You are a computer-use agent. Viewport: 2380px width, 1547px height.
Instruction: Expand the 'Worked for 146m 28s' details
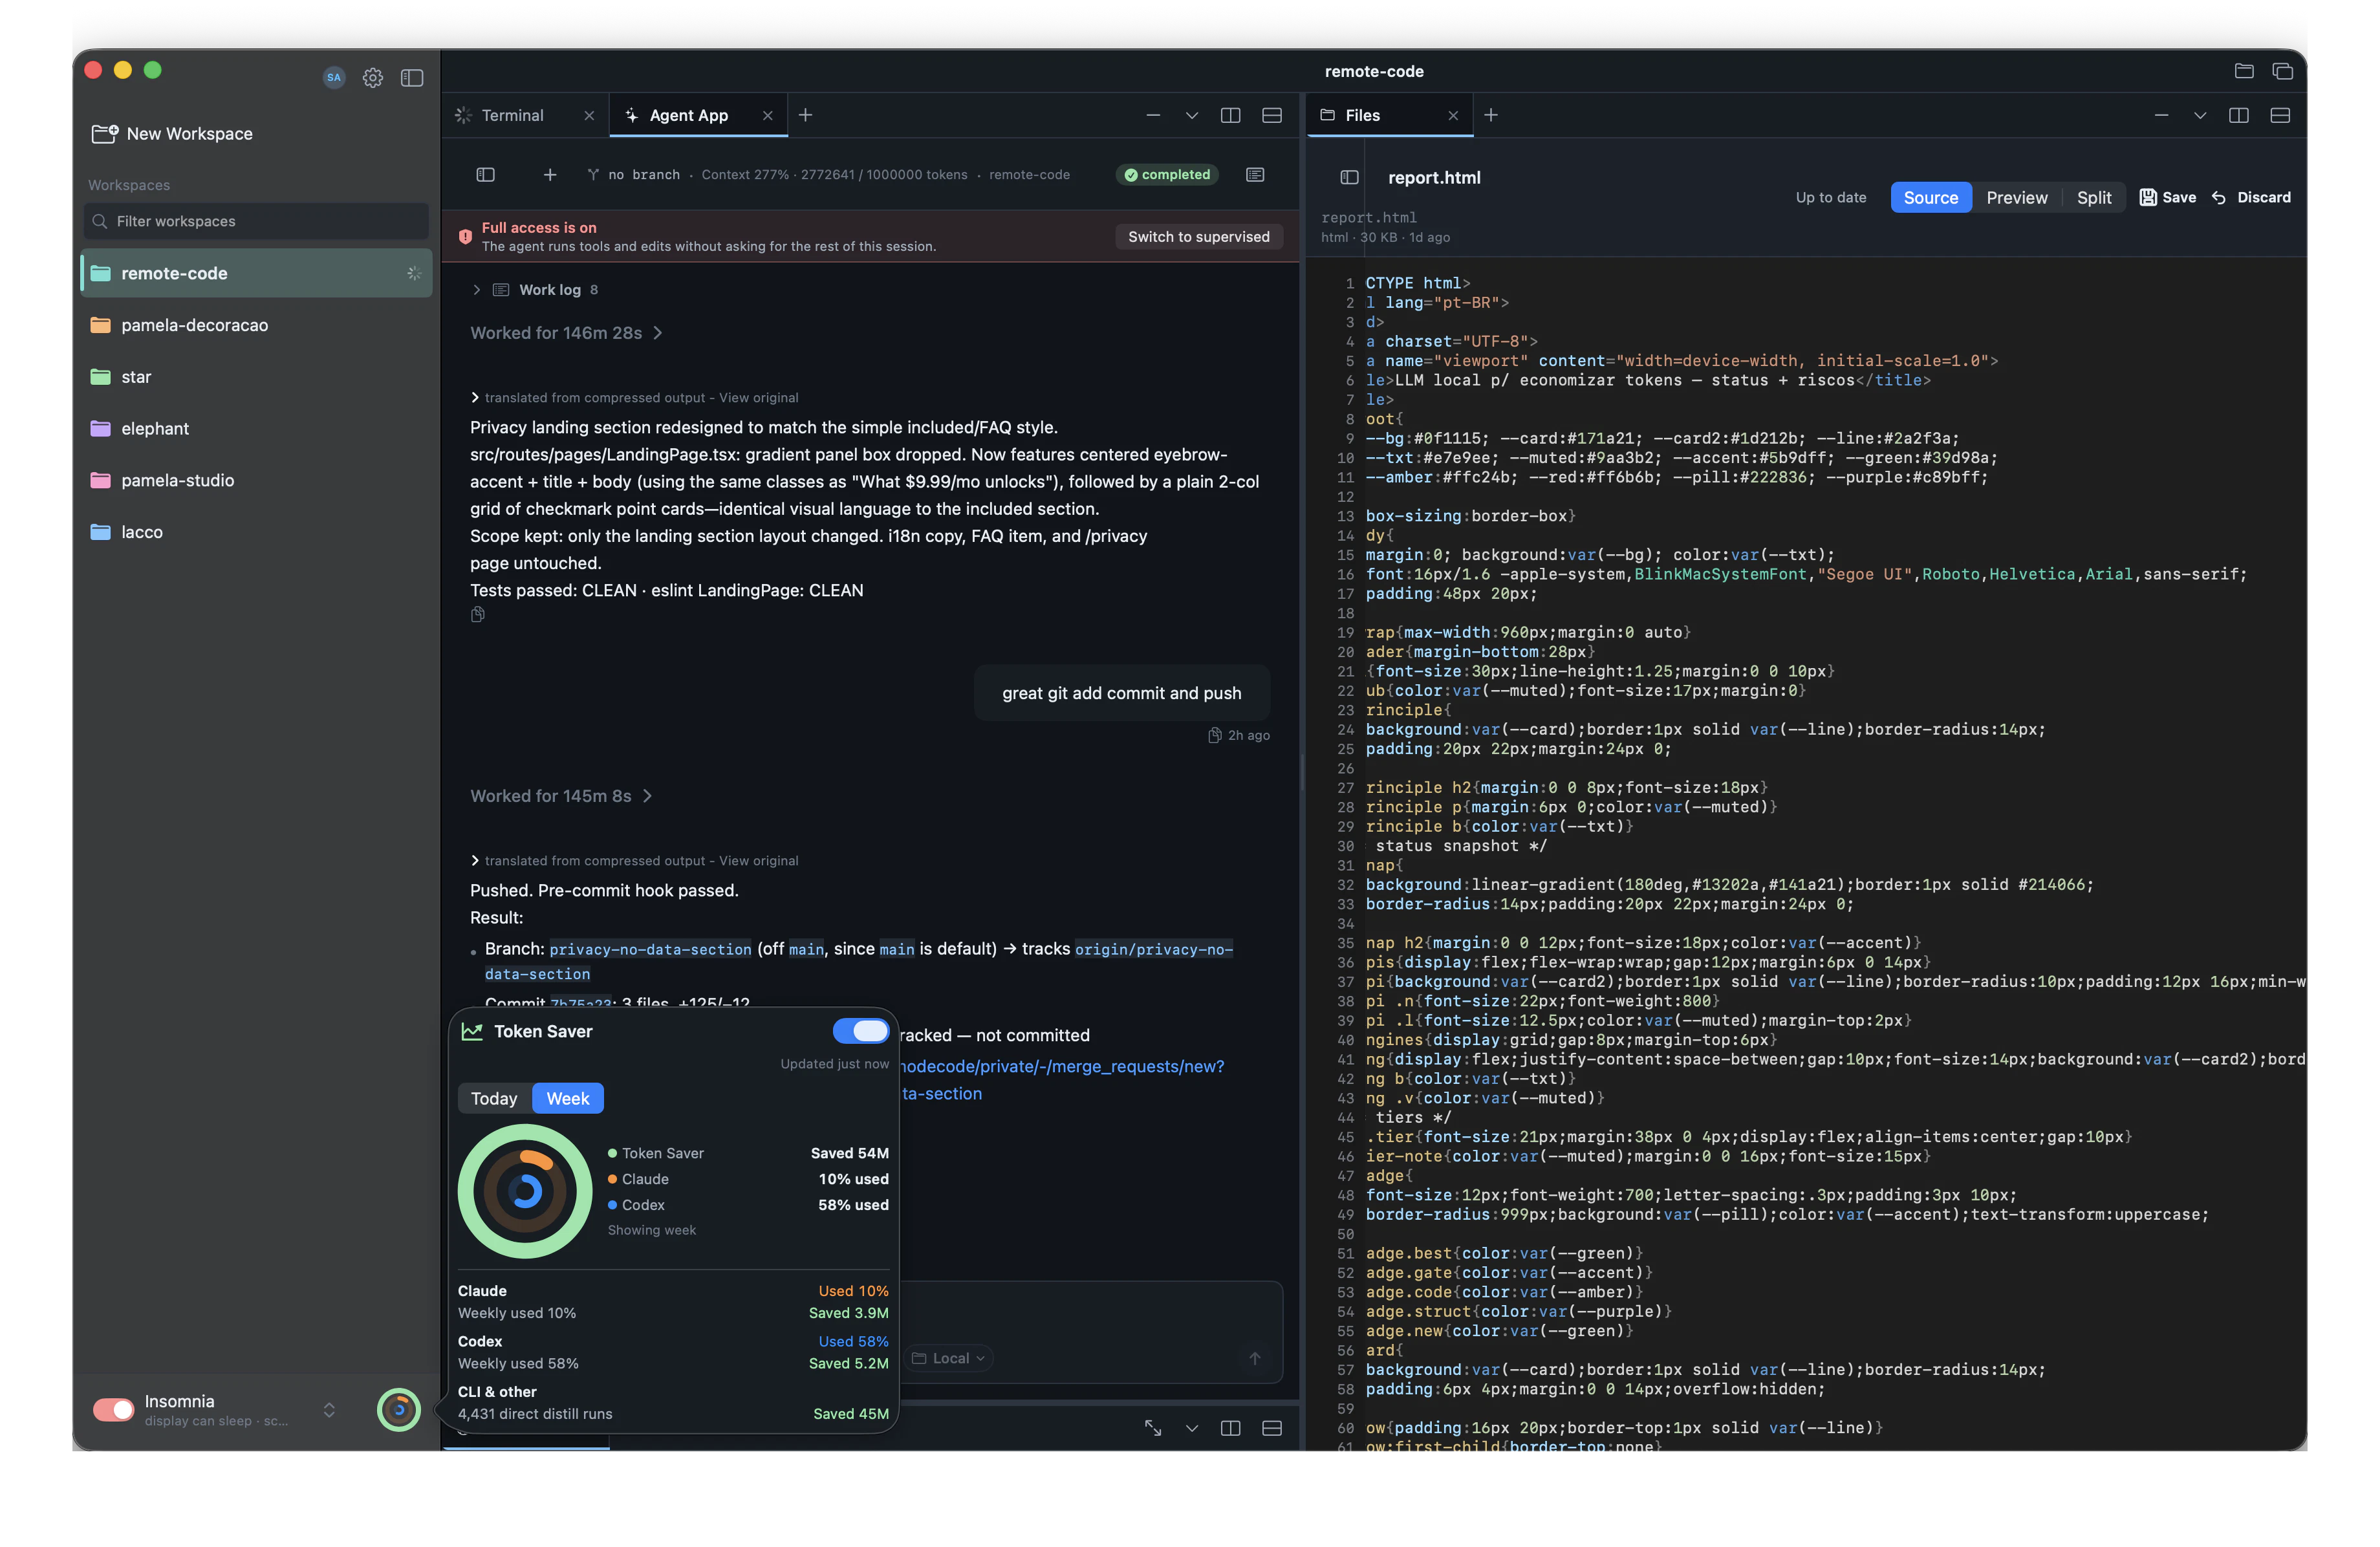566,333
